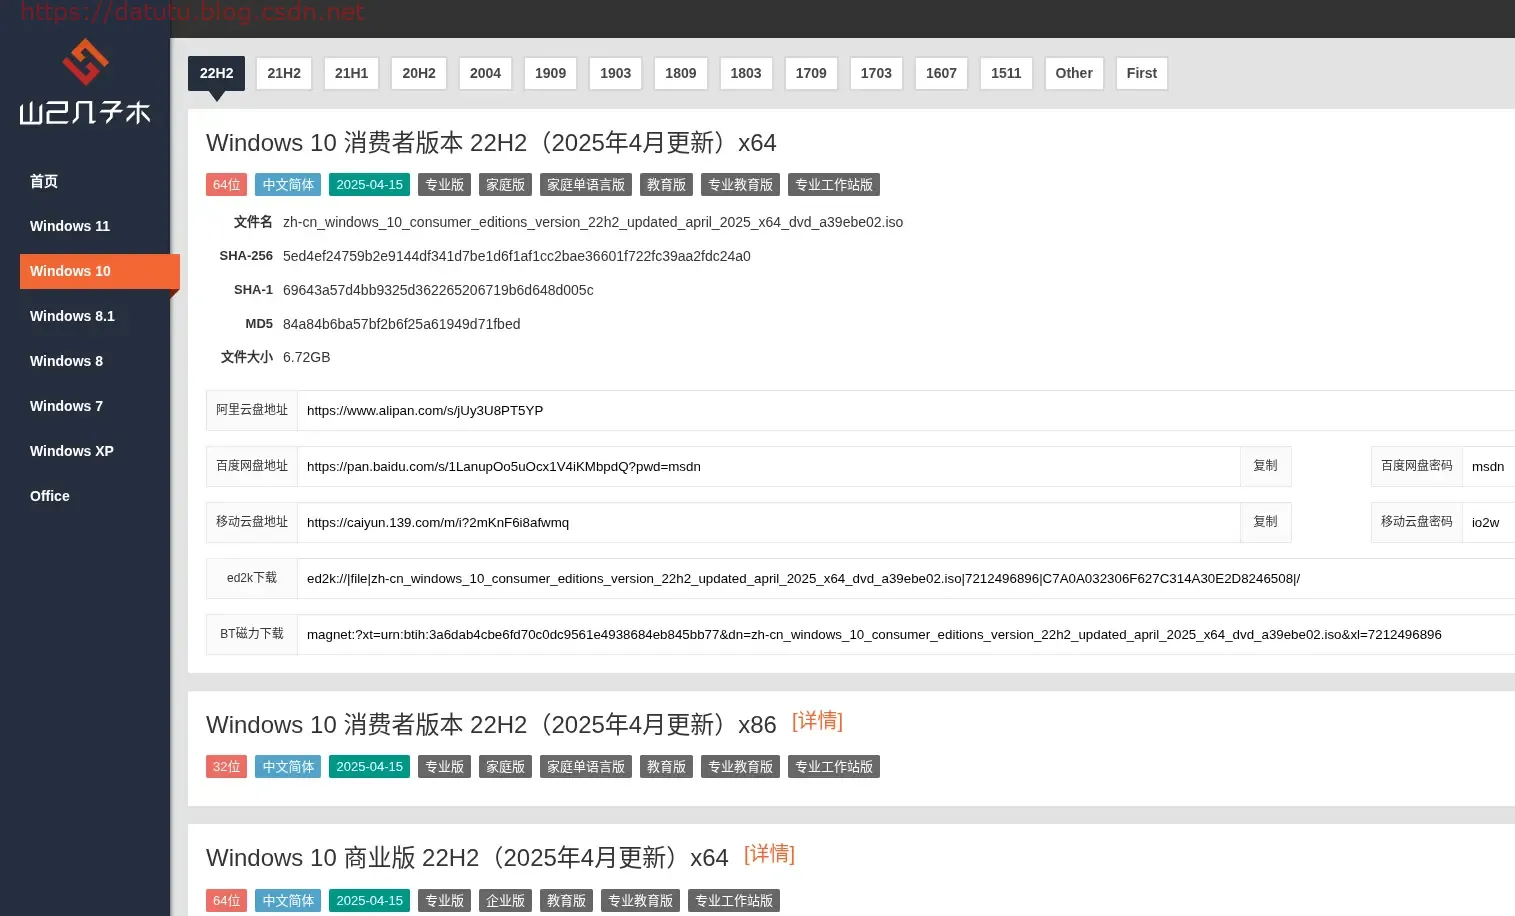
Task: Open the Office section
Action: tap(50, 496)
